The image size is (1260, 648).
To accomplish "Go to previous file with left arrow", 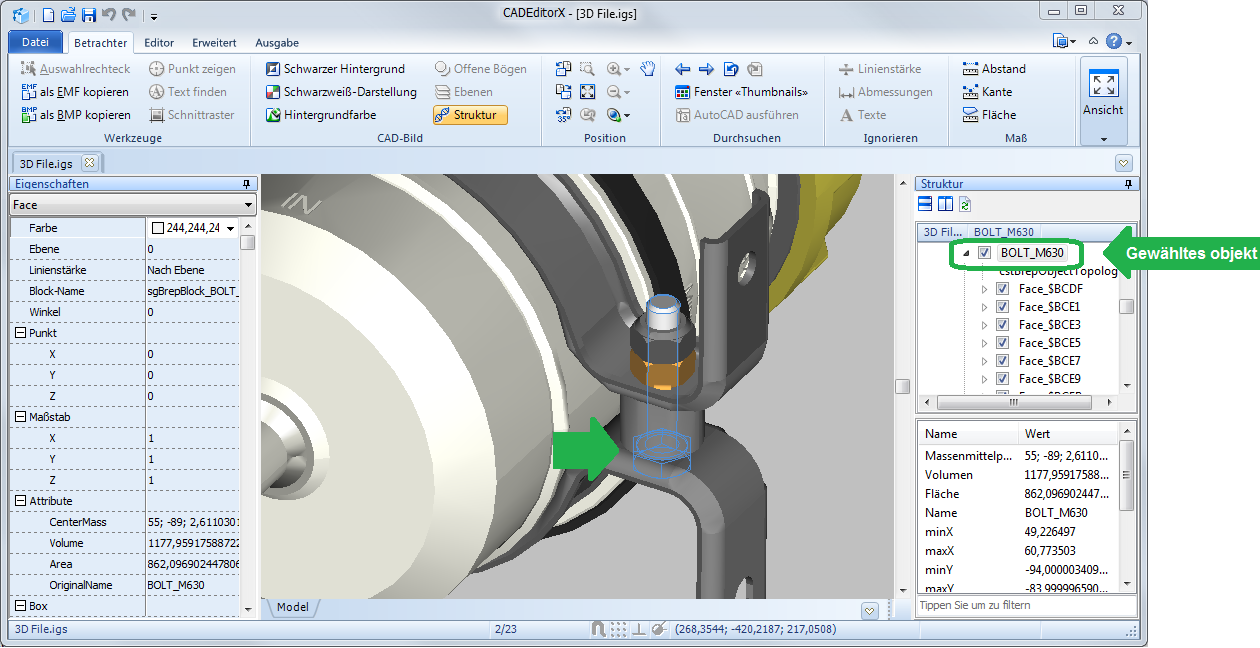I will tap(683, 69).
